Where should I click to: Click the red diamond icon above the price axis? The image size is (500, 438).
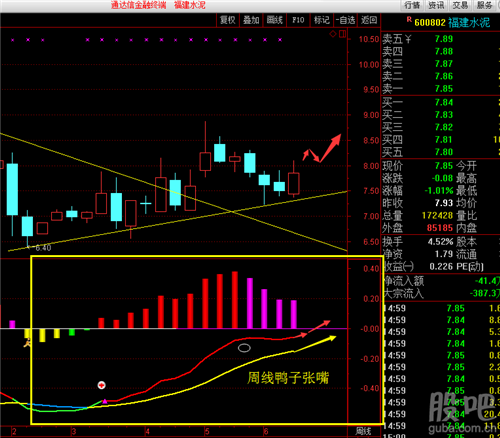[333, 34]
